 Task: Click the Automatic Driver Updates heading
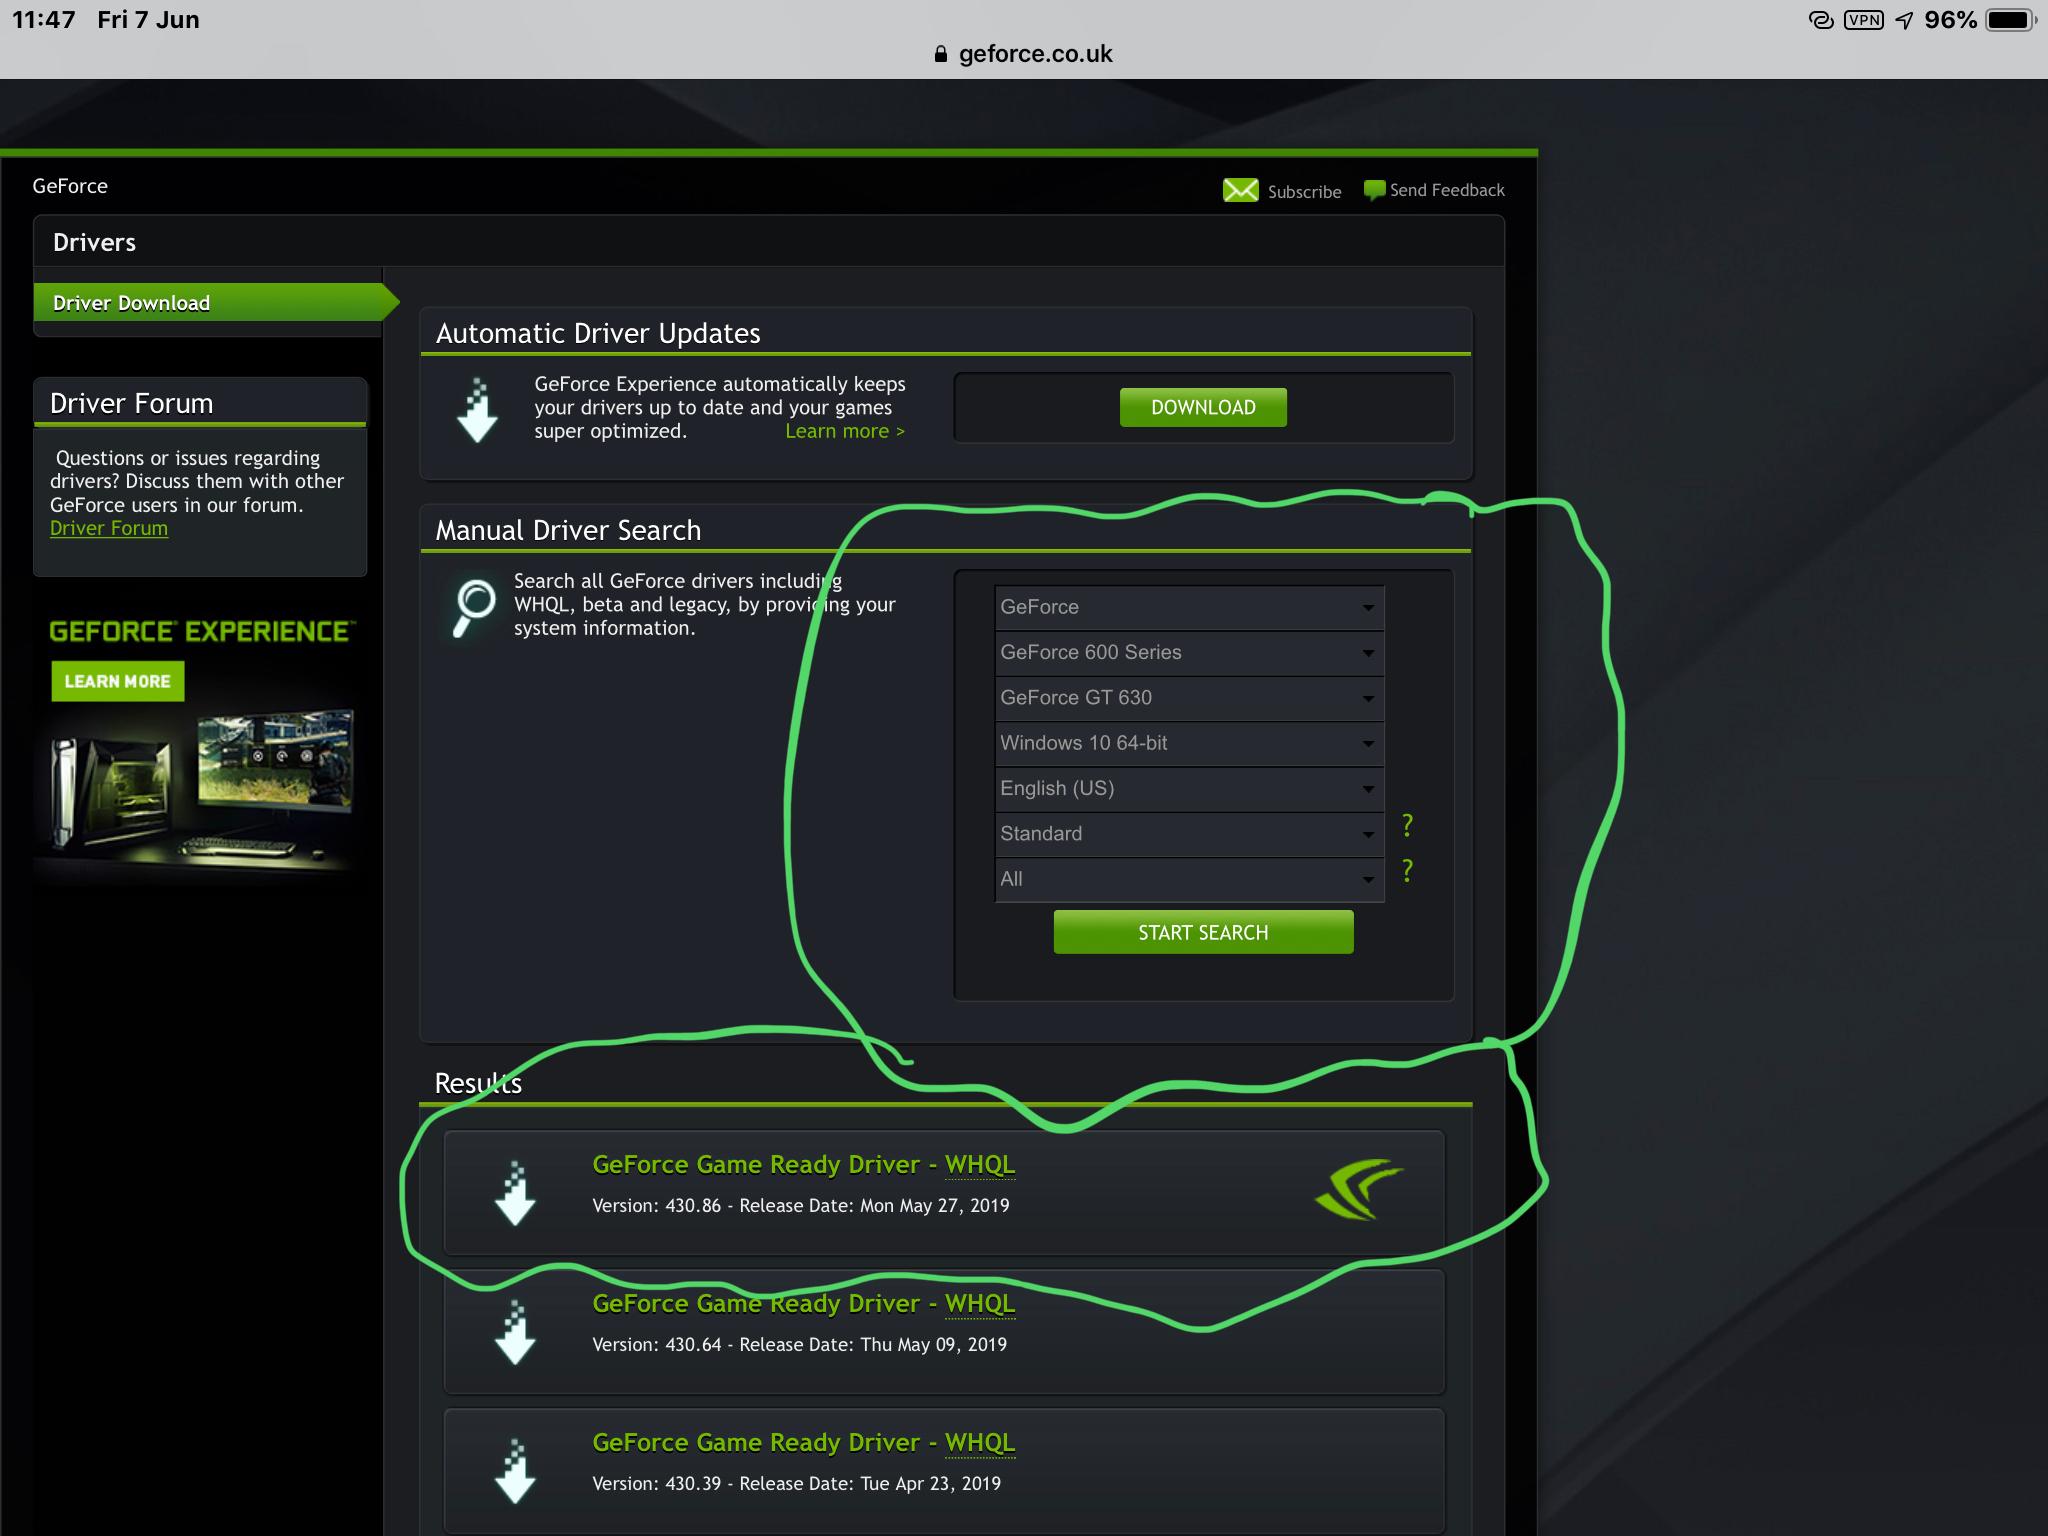coord(598,333)
